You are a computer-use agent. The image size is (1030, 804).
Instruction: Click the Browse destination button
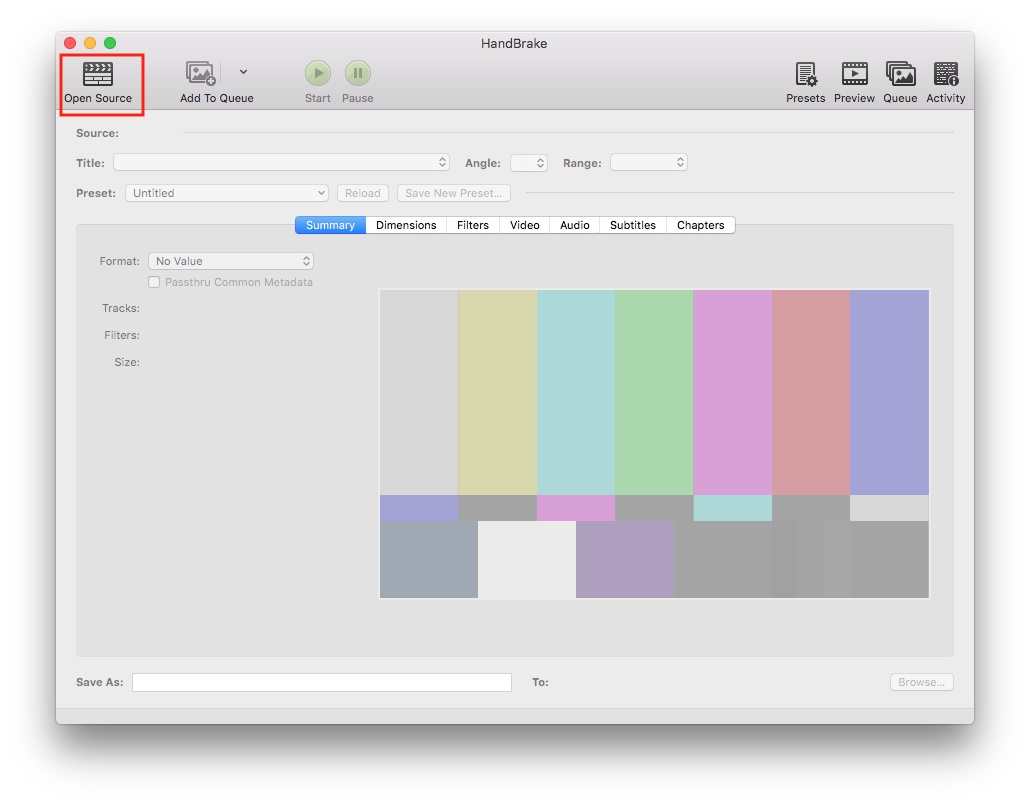coord(922,682)
